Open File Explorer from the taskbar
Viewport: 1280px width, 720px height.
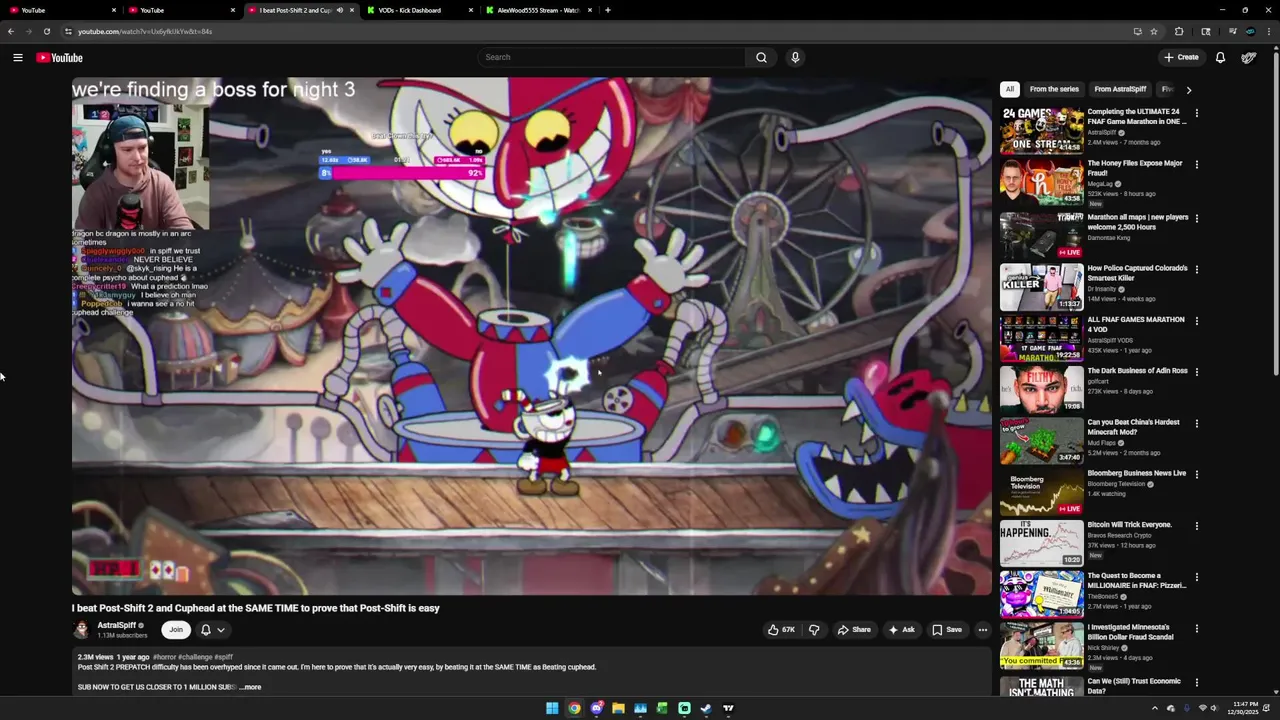click(x=618, y=708)
